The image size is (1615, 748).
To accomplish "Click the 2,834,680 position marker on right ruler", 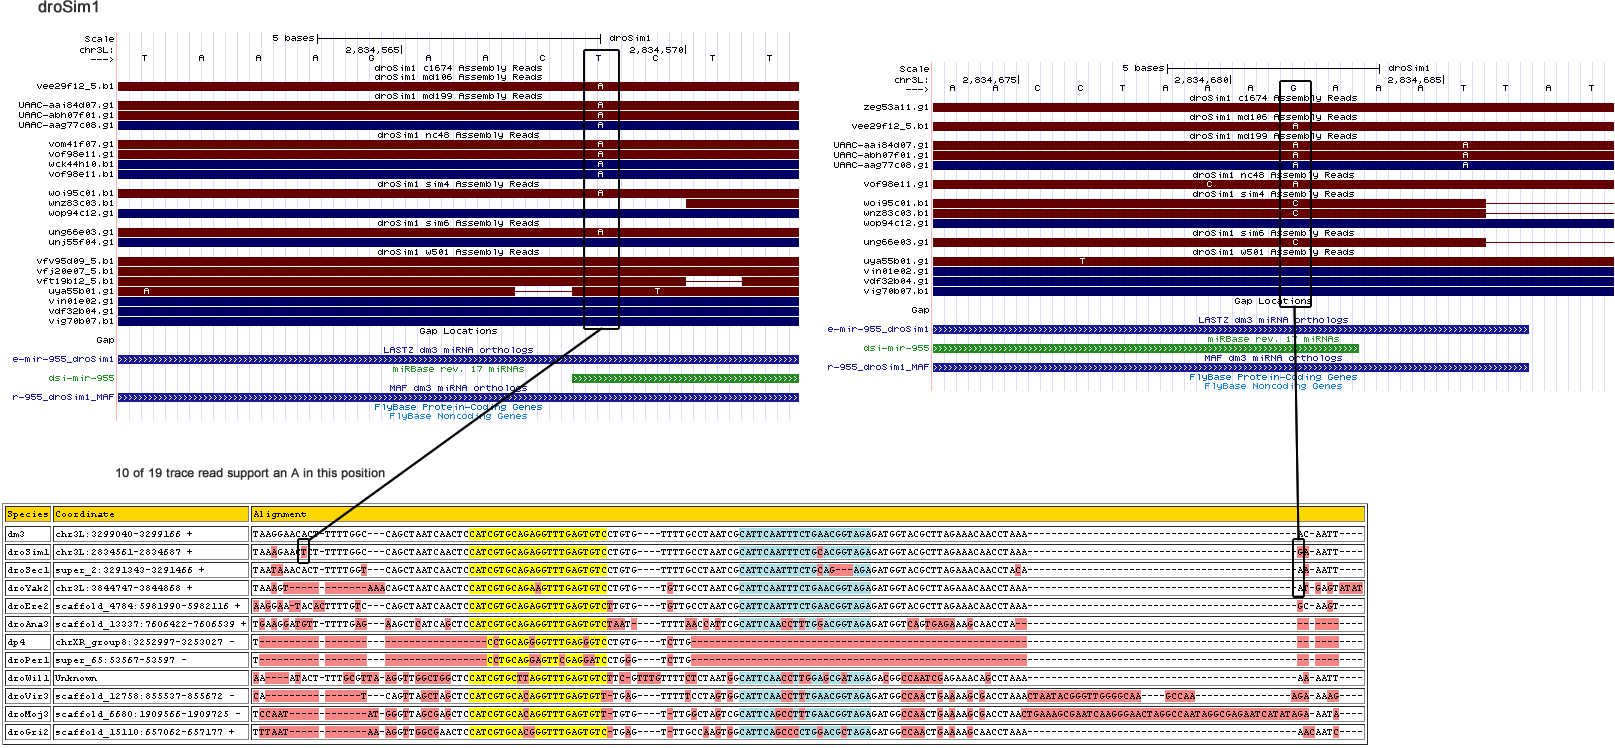I will 1202,80.
